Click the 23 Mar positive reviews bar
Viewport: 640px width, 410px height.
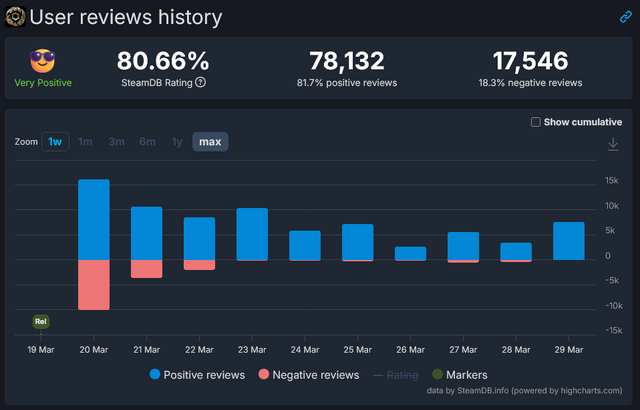[252, 234]
